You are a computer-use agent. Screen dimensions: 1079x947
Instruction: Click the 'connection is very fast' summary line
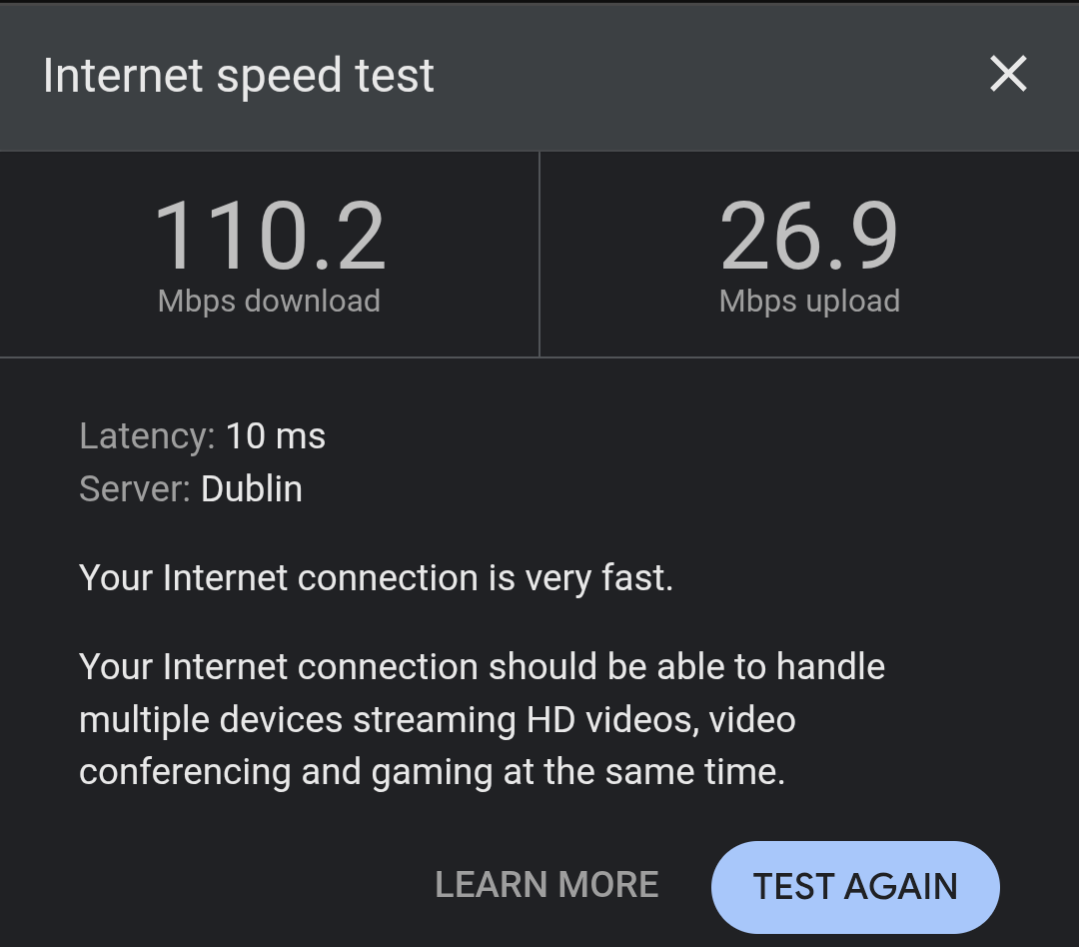(376, 578)
